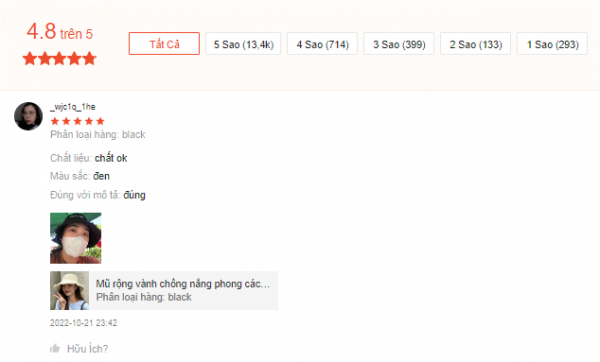
Task: Click the thumbs-up helpful icon
Action: point(55,349)
